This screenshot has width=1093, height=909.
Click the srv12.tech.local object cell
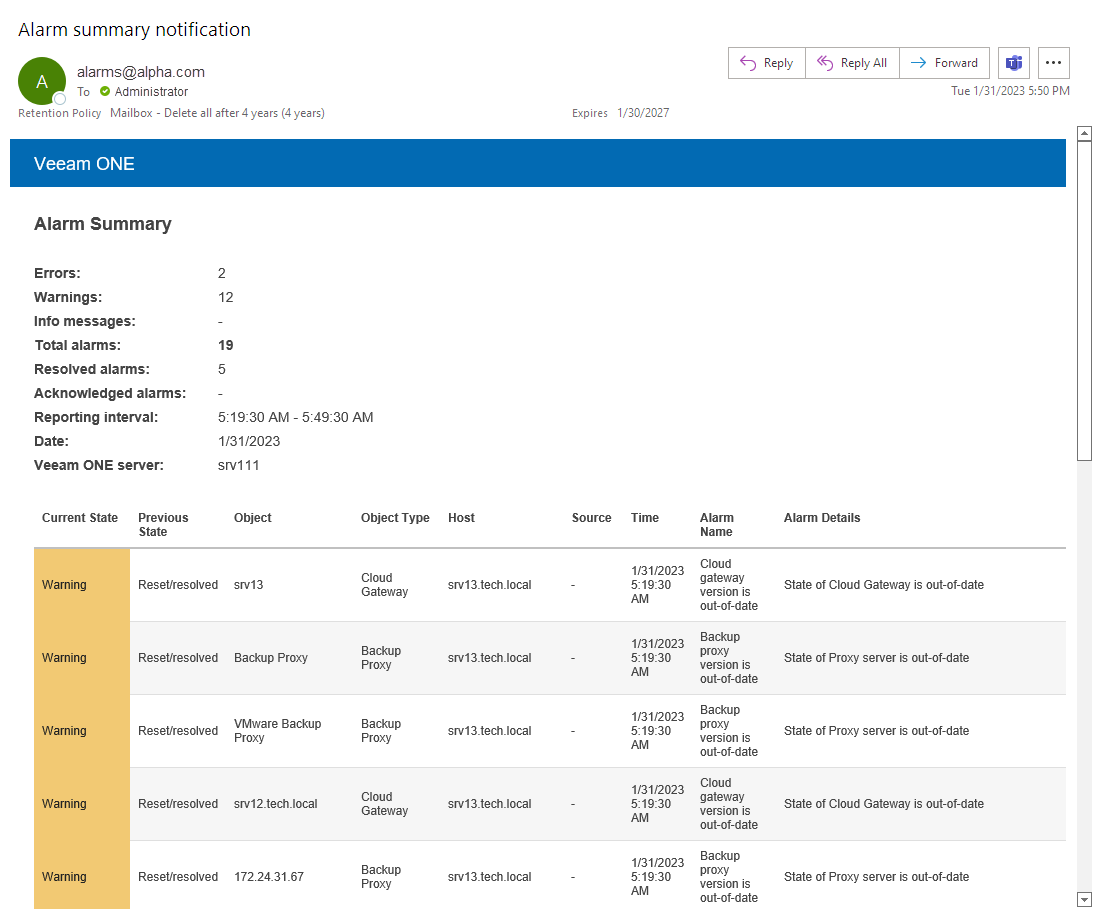tap(275, 804)
